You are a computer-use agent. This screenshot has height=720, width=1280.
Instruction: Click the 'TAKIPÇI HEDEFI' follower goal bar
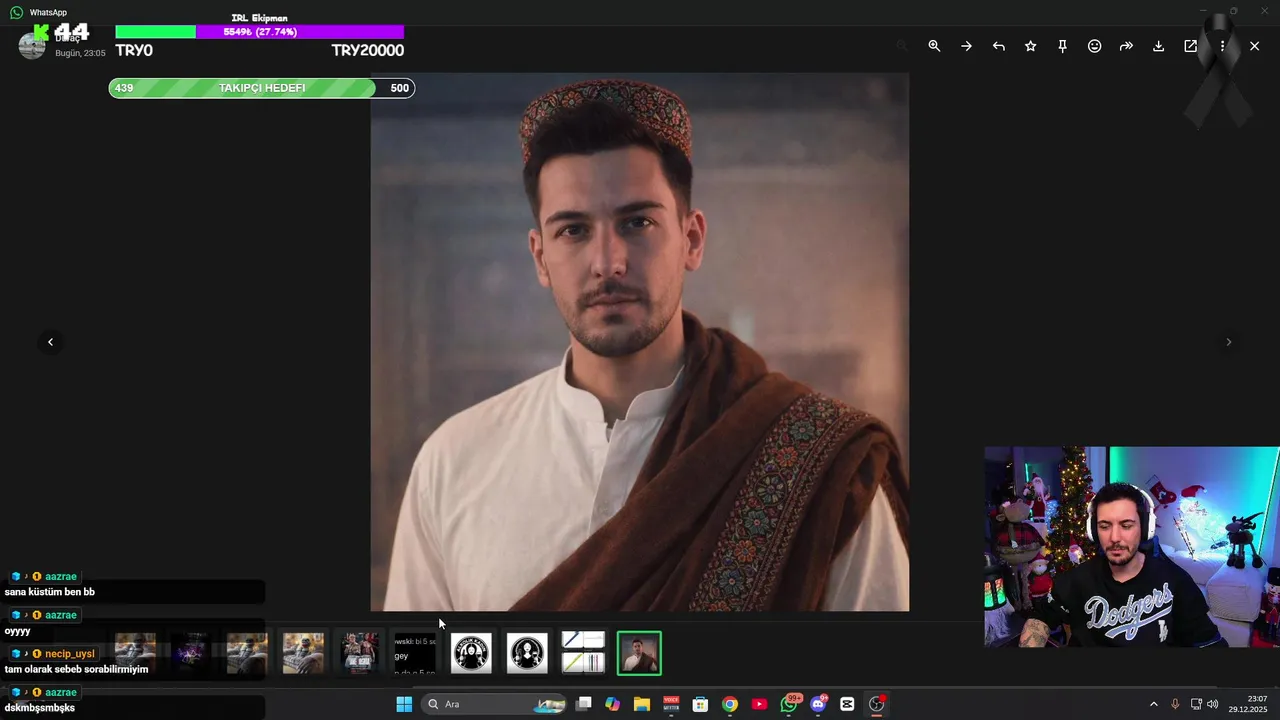coord(262,88)
